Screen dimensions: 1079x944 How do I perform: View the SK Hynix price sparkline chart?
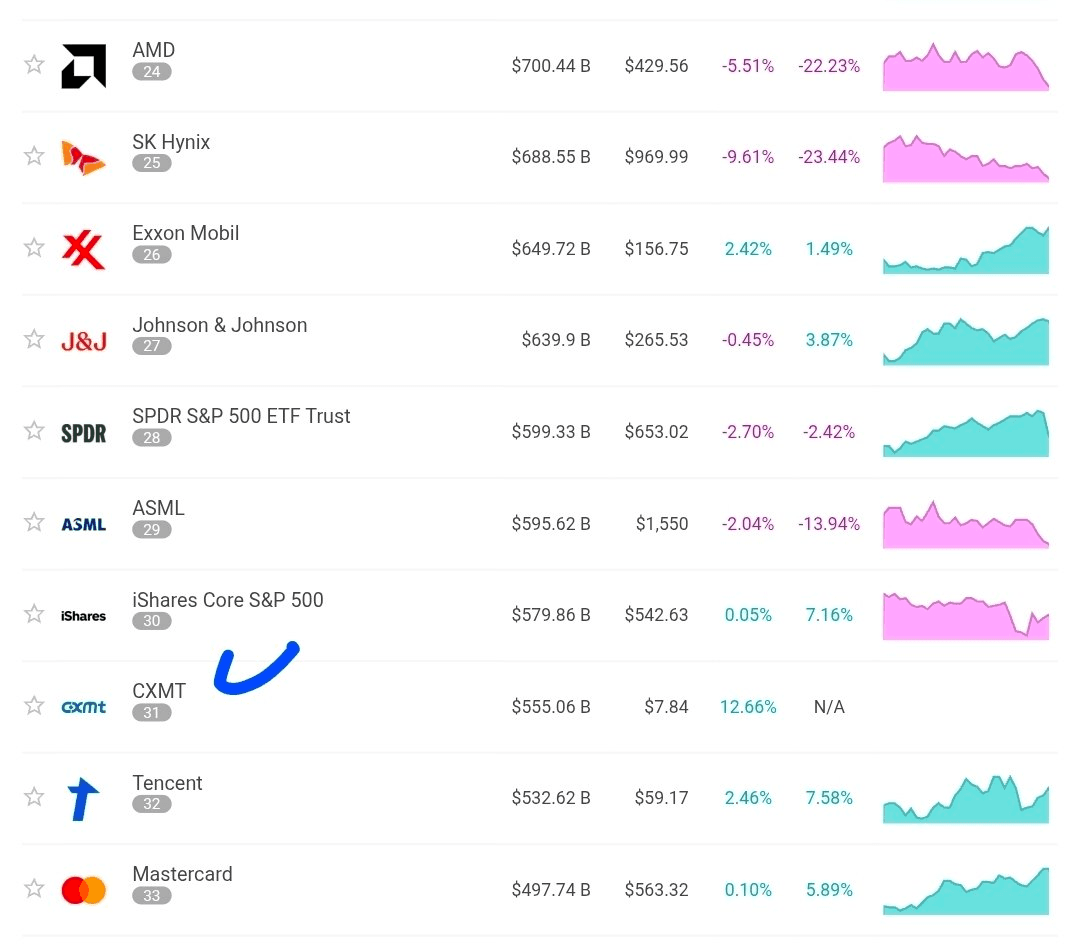965,158
